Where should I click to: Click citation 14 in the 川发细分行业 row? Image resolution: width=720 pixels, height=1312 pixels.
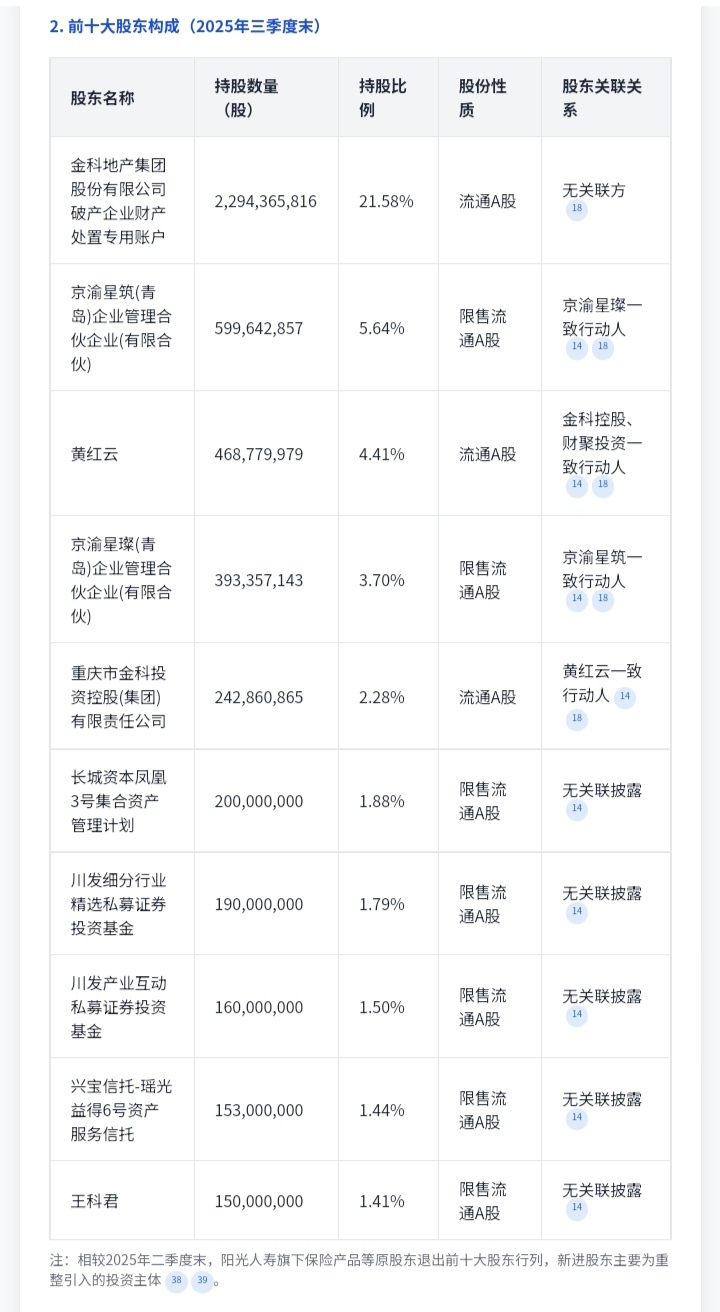click(576, 913)
